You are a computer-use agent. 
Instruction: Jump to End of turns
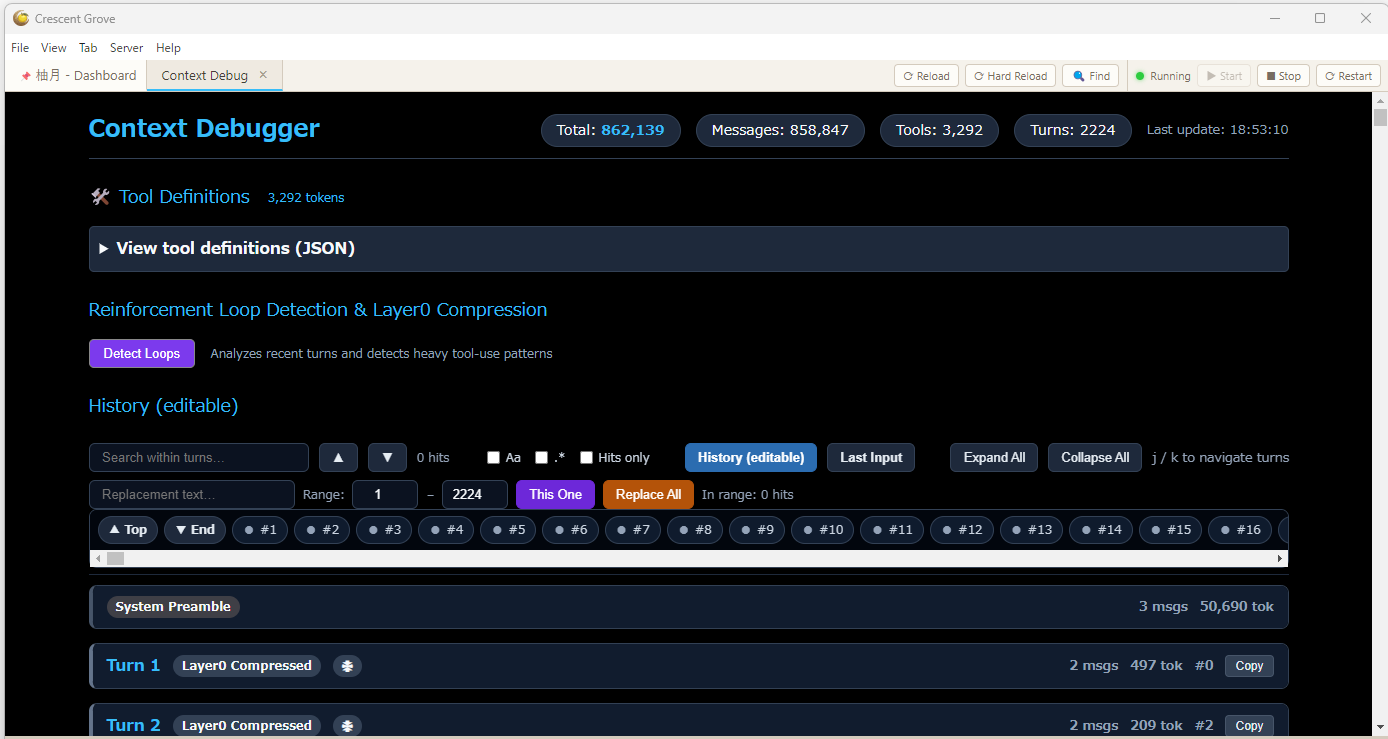(x=195, y=530)
